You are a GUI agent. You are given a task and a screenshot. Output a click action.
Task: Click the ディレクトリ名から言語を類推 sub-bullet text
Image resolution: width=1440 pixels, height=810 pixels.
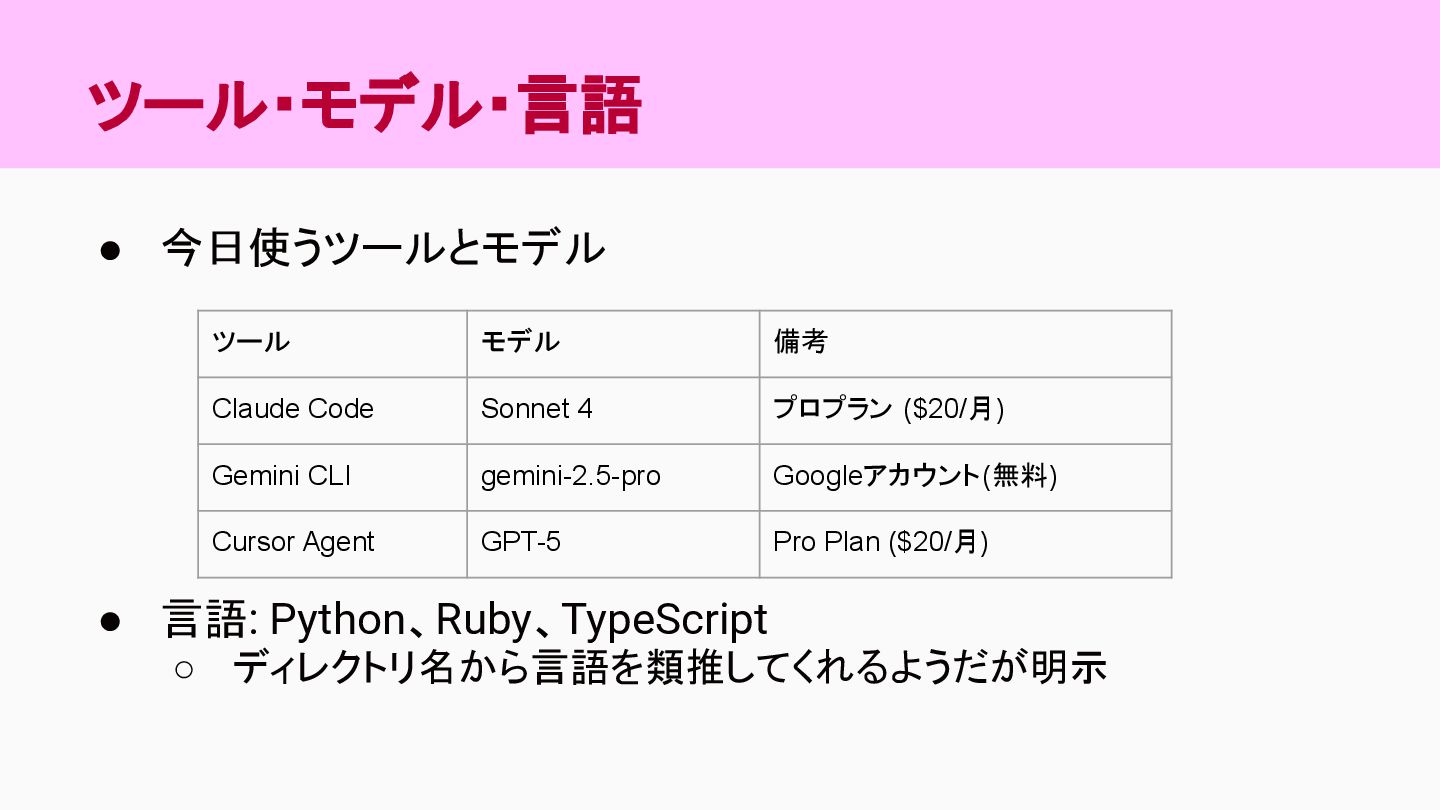pyautogui.click(x=669, y=668)
